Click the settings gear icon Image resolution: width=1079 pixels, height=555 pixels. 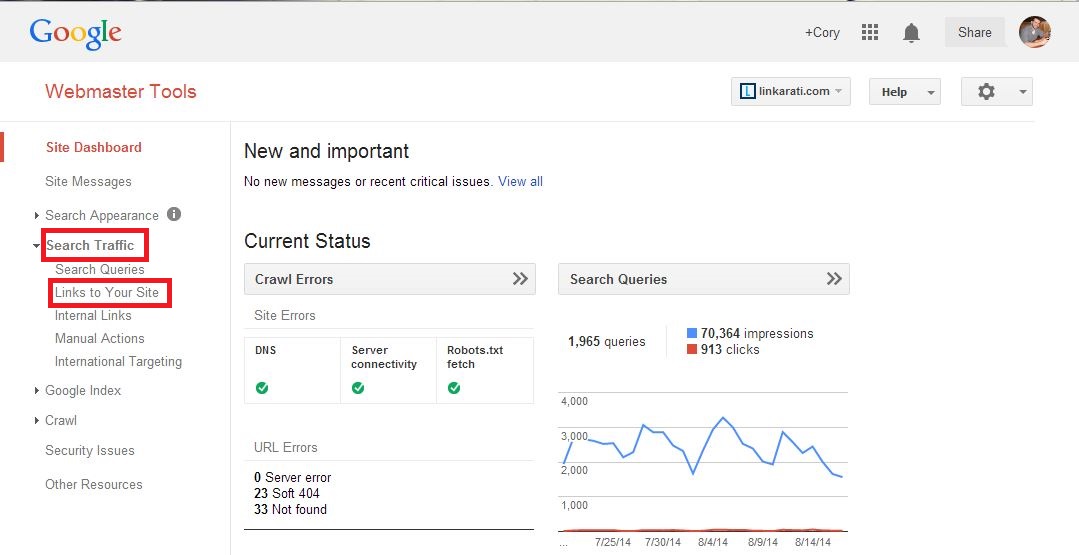point(987,91)
